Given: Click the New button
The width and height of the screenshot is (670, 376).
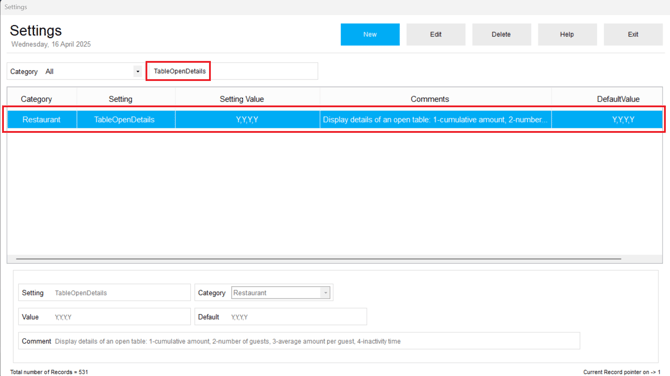Looking at the screenshot, I should 370,34.
